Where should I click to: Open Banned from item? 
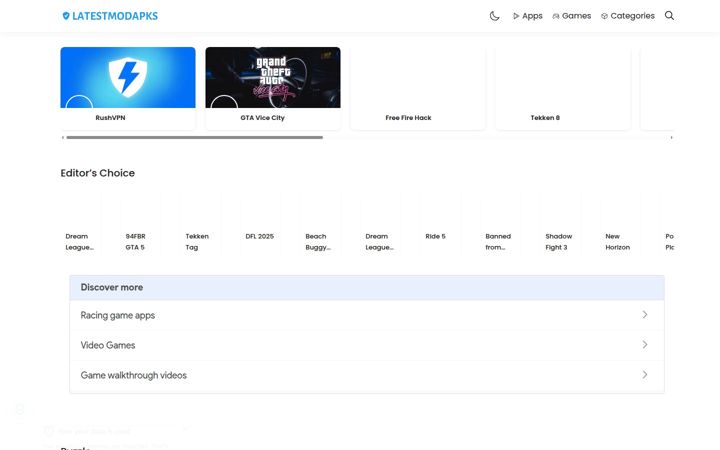coord(501,224)
